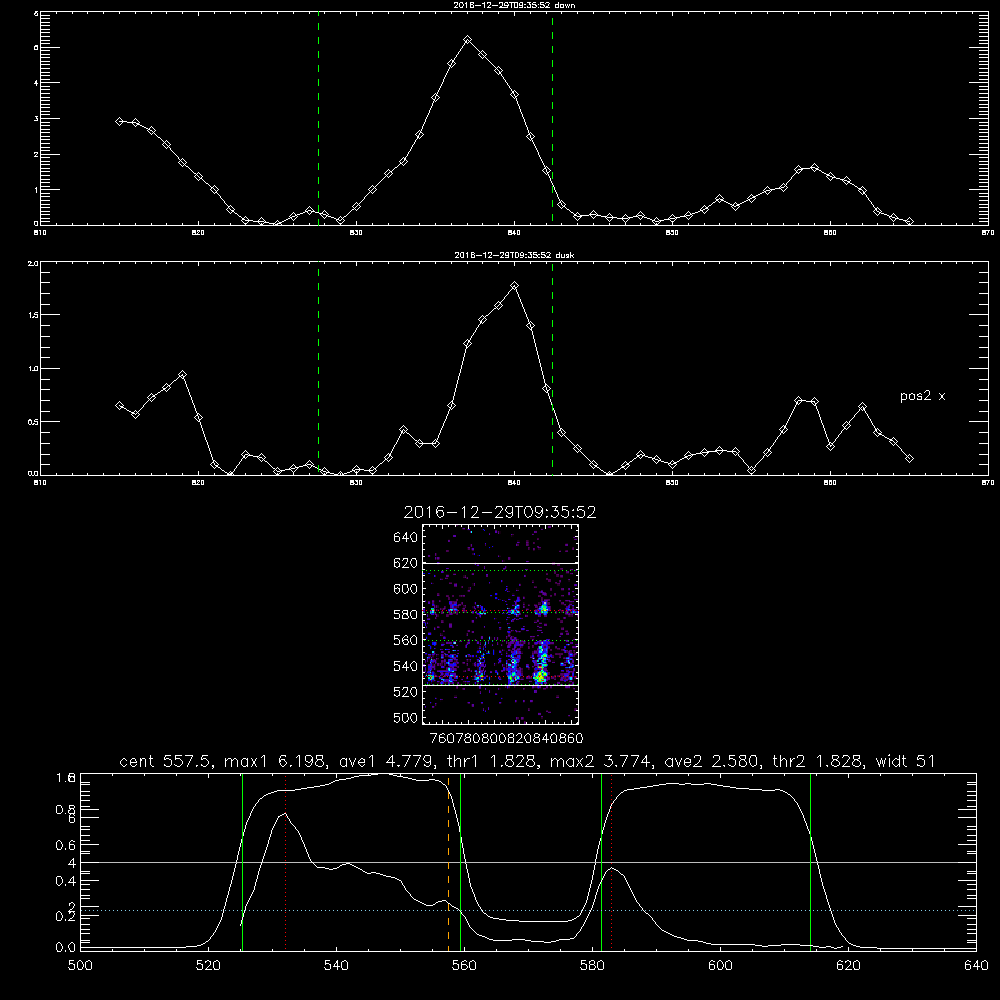Click the red dotted line near 532 in bottom plot

click(x=286, y=862)
